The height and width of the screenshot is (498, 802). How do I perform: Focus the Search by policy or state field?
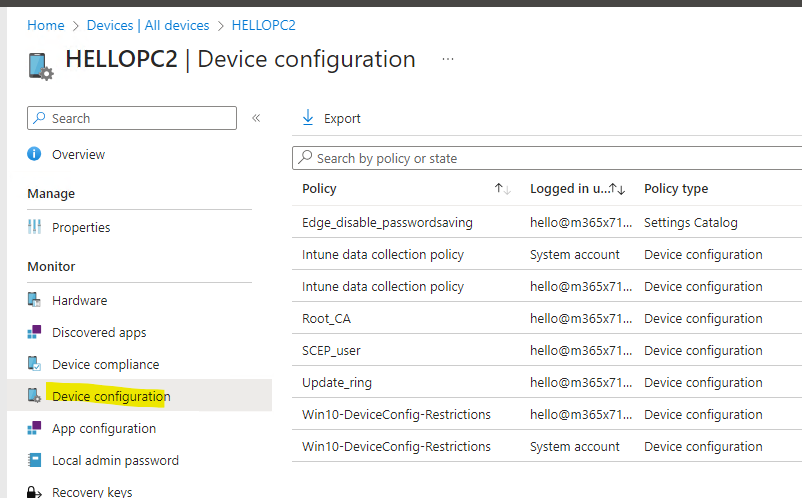547,158
